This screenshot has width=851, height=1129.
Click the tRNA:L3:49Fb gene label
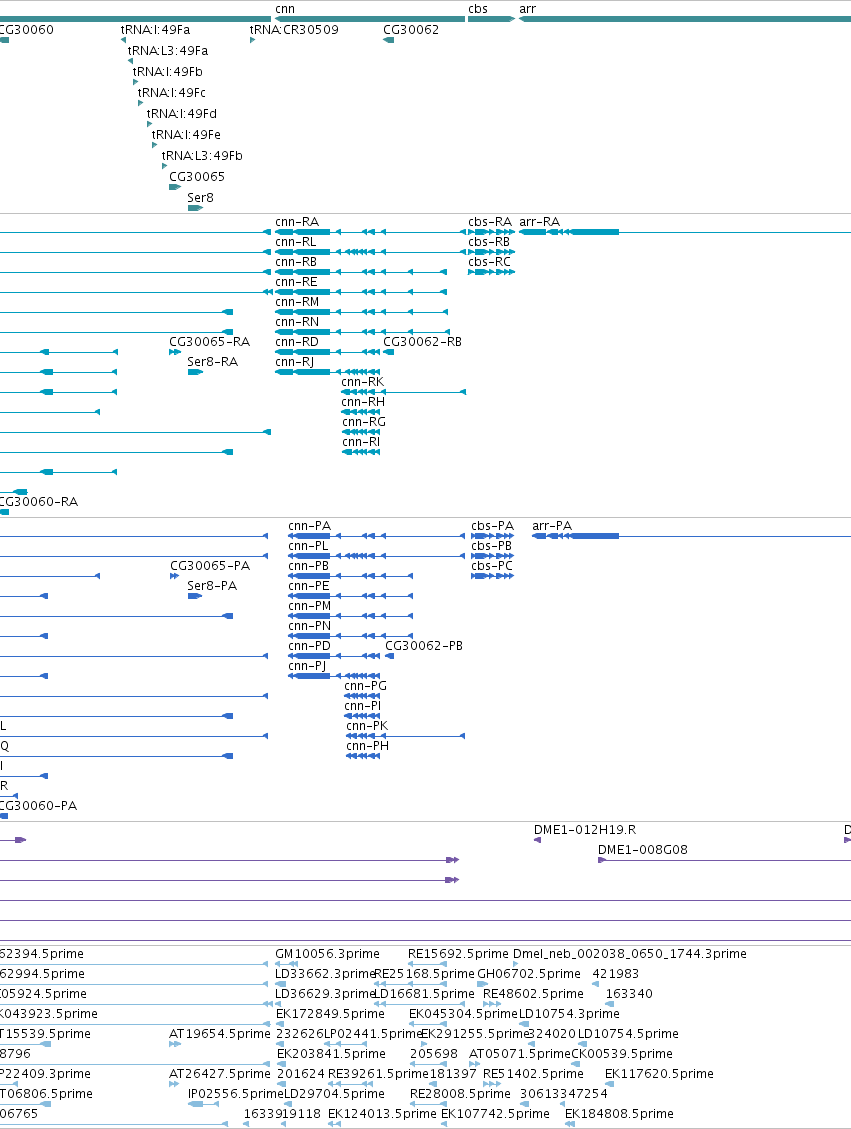[202, 155]
